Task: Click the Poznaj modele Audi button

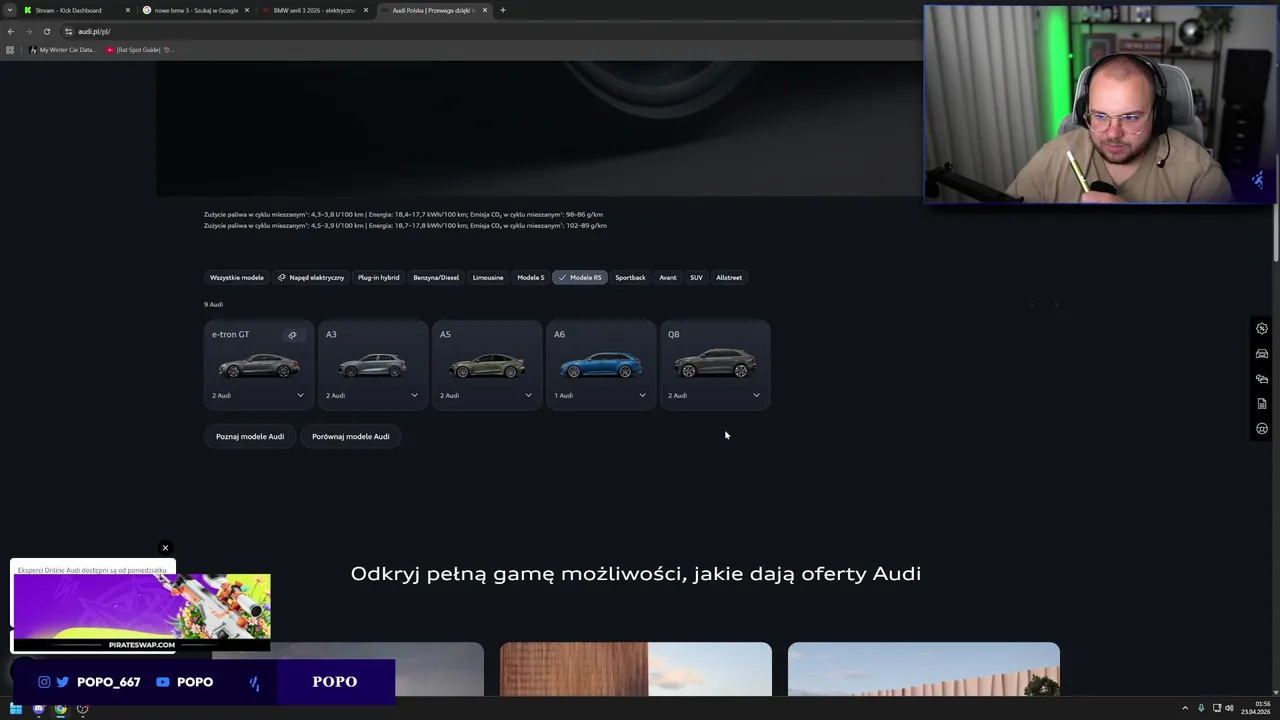Action: coord(250,436)
